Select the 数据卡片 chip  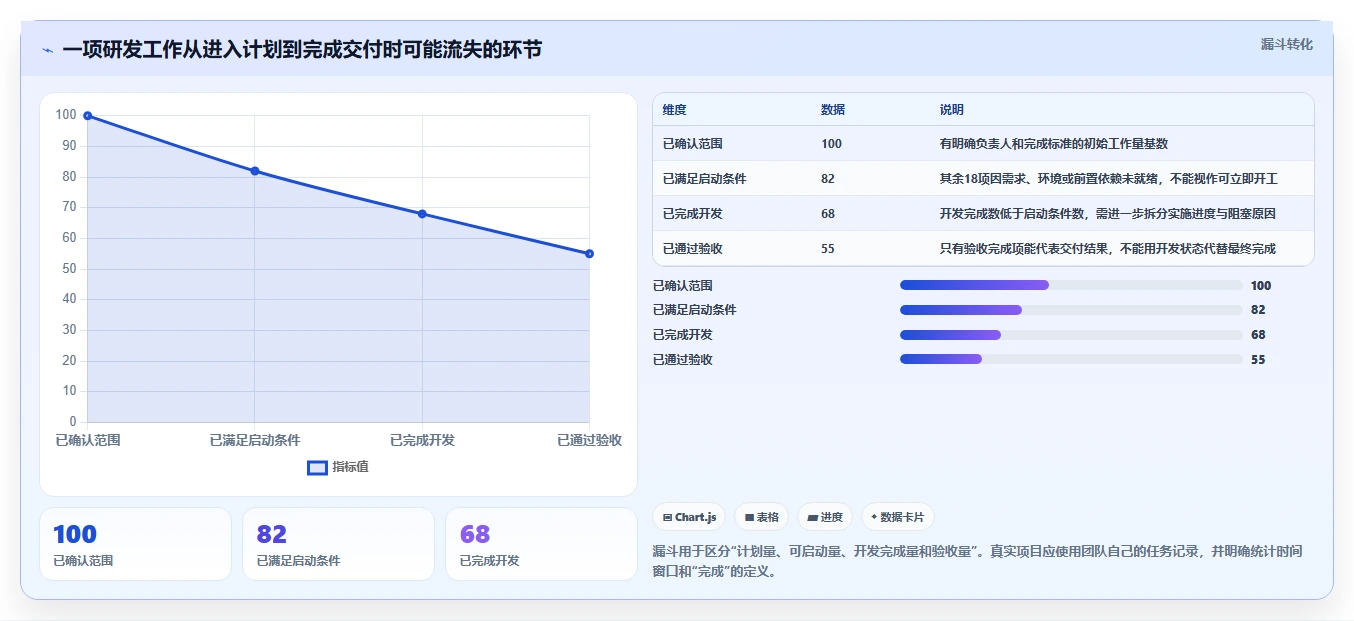897,517
